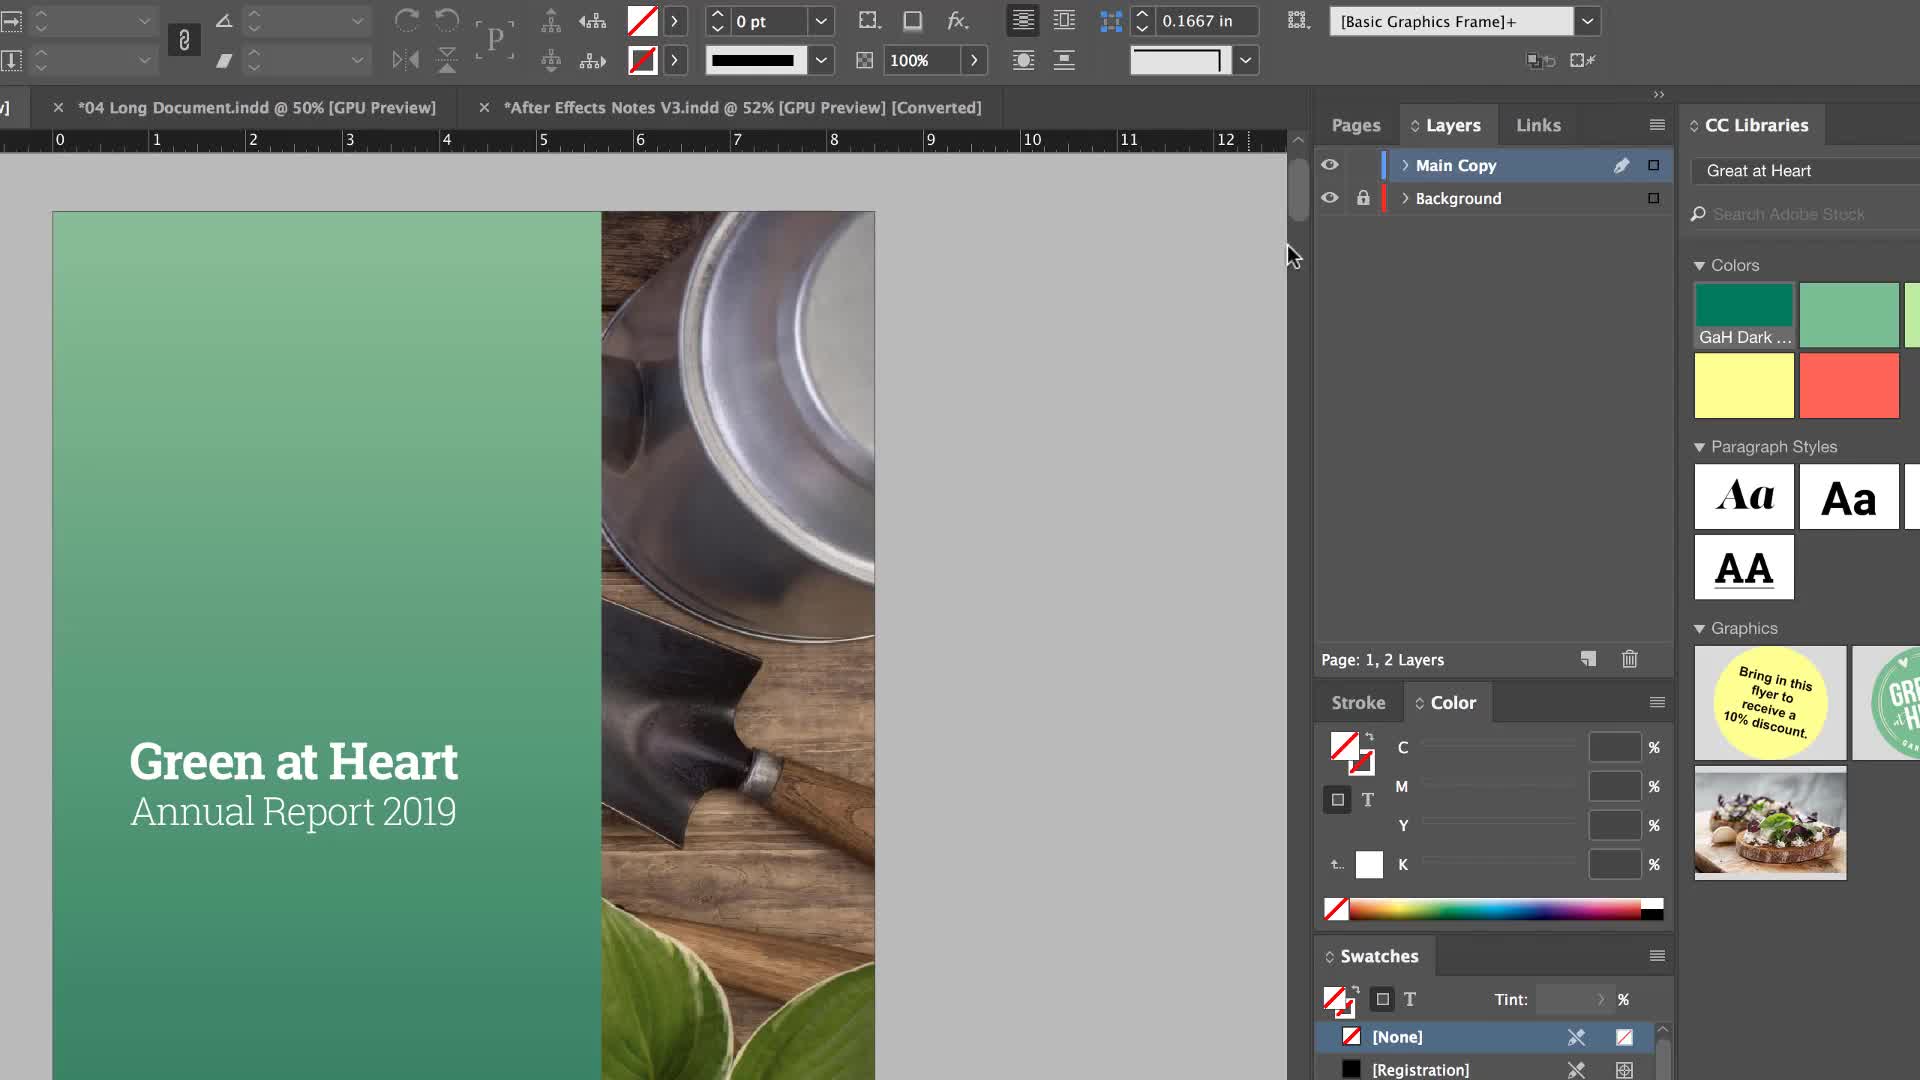Click Create new layer icon
This screenshot has width=1920, height=1080.
pos(1588,659)
